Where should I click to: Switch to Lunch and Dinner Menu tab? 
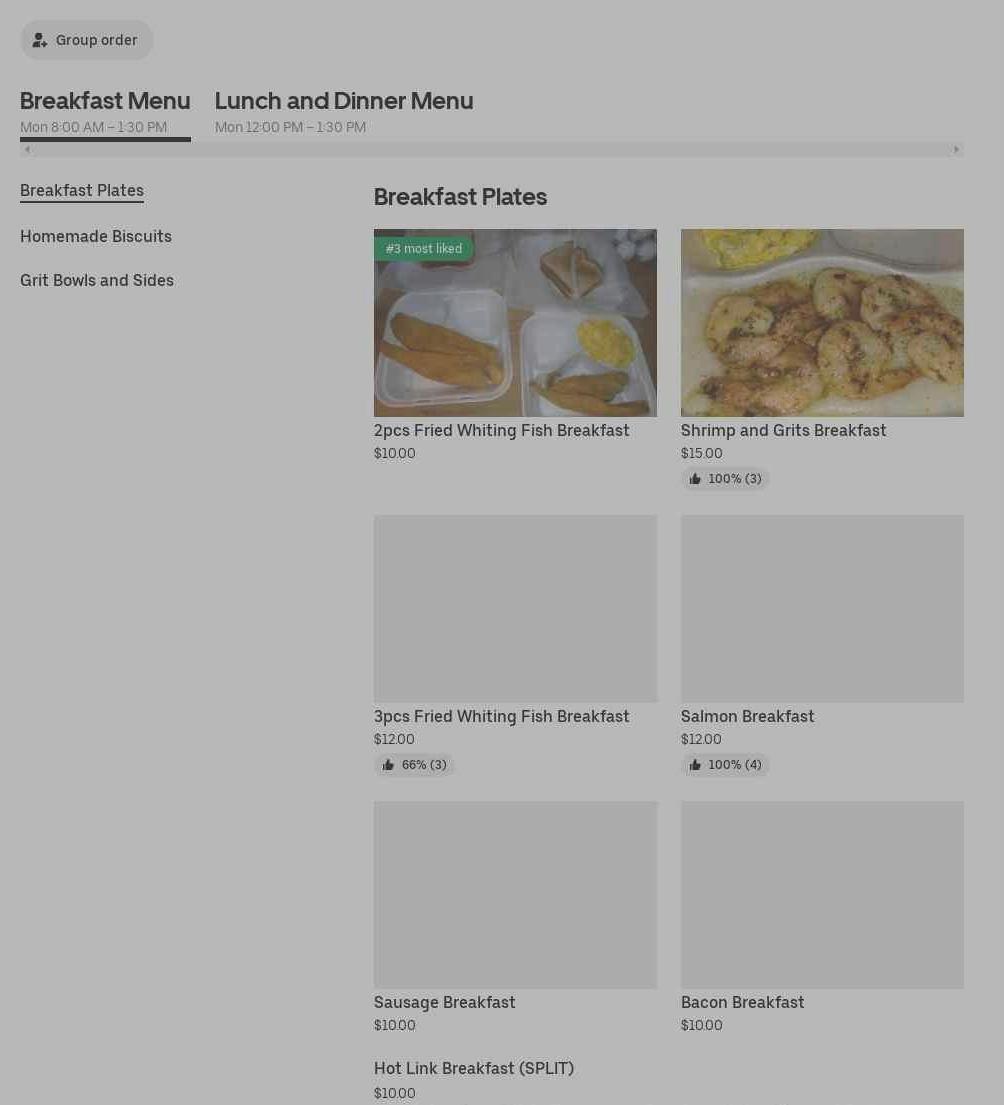[x=343, y=101]
